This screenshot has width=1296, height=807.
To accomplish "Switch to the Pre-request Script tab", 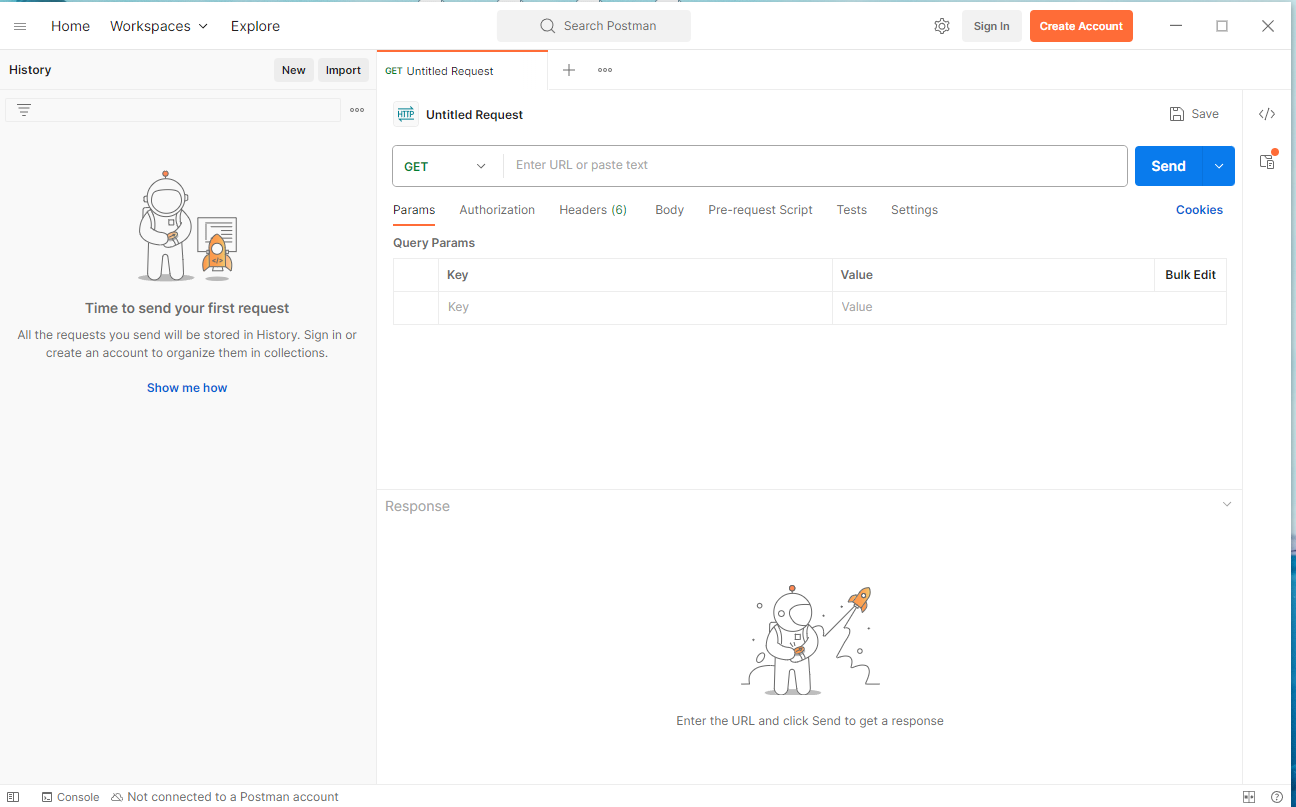I will pos(760,210).
